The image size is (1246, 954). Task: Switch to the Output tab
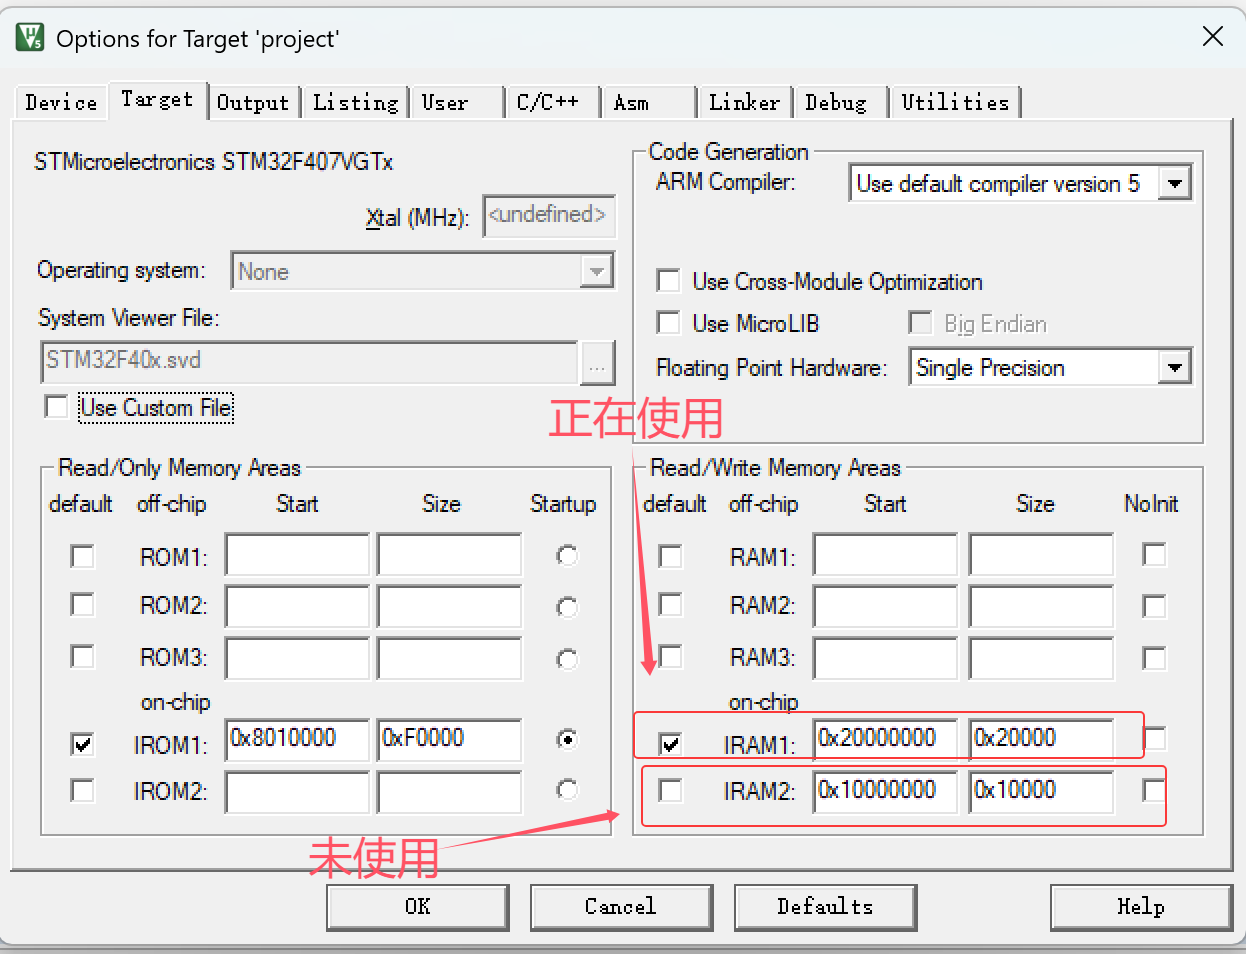(x=253, y=103)
